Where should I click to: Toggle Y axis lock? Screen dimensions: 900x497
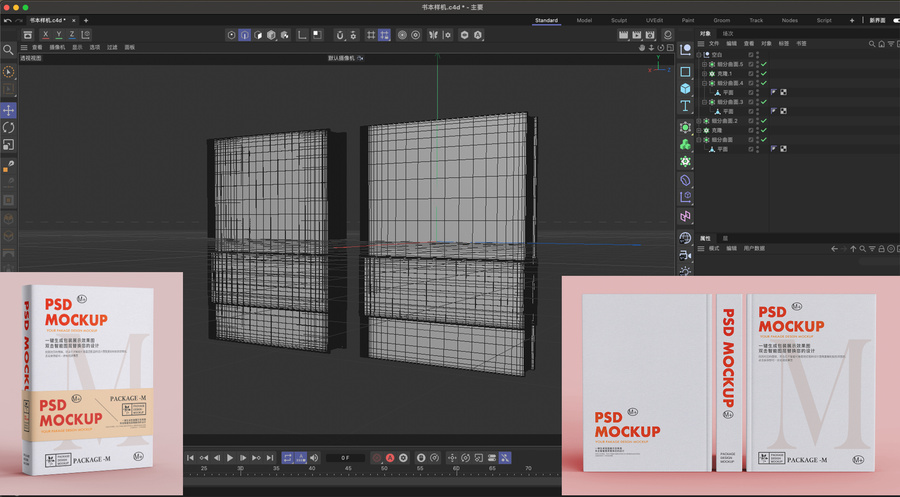59,35
